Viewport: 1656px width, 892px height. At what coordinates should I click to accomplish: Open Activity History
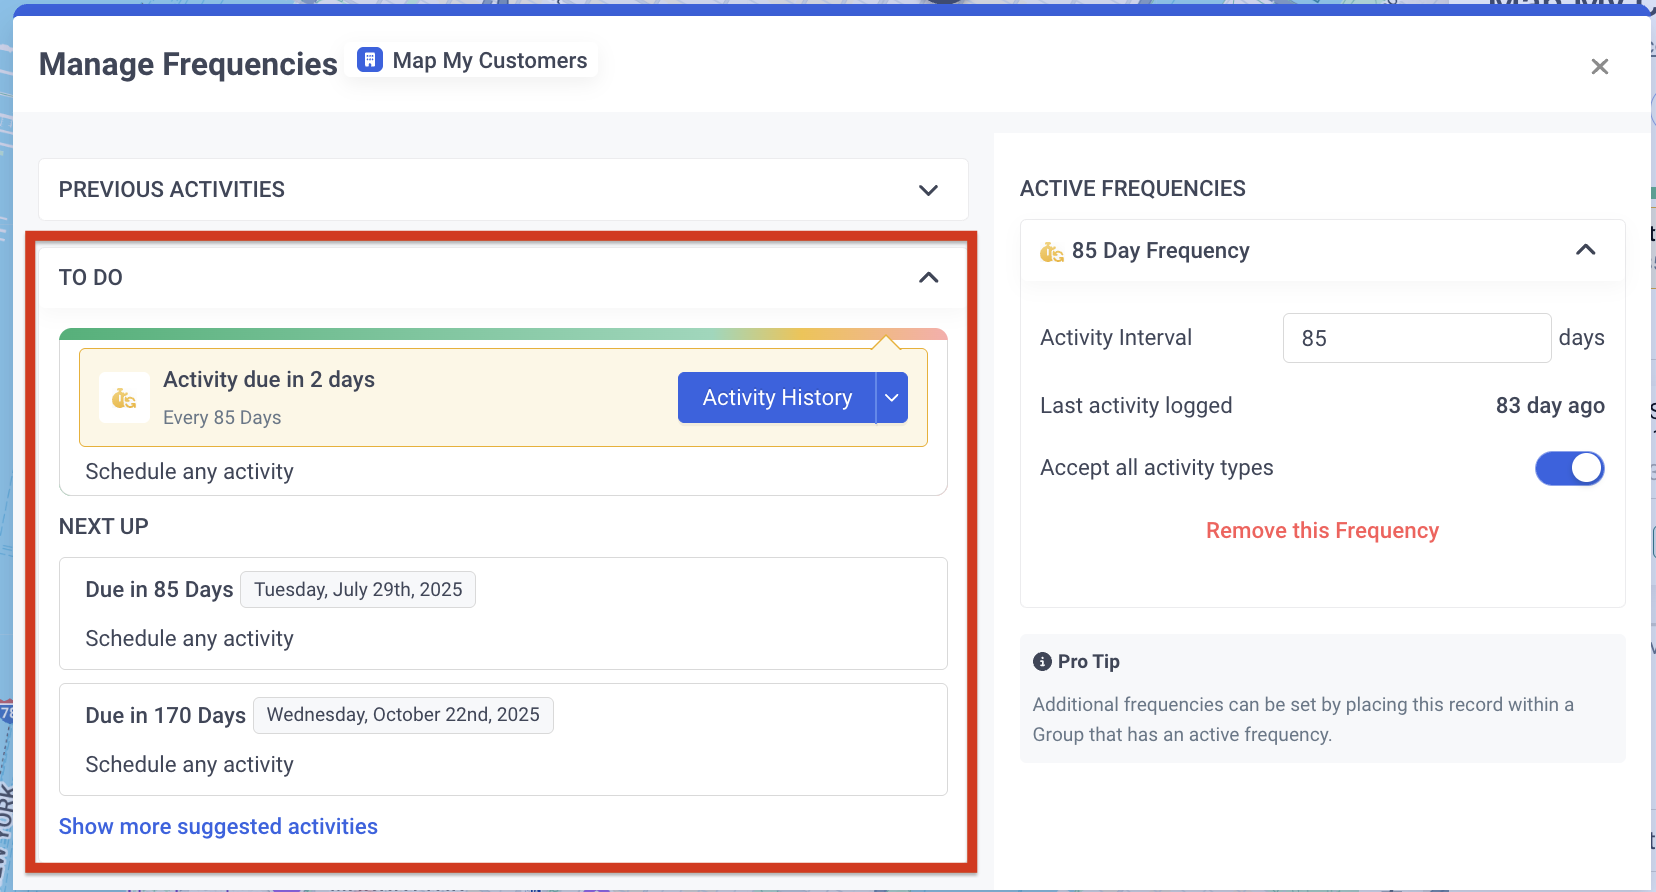pos(777,398)
